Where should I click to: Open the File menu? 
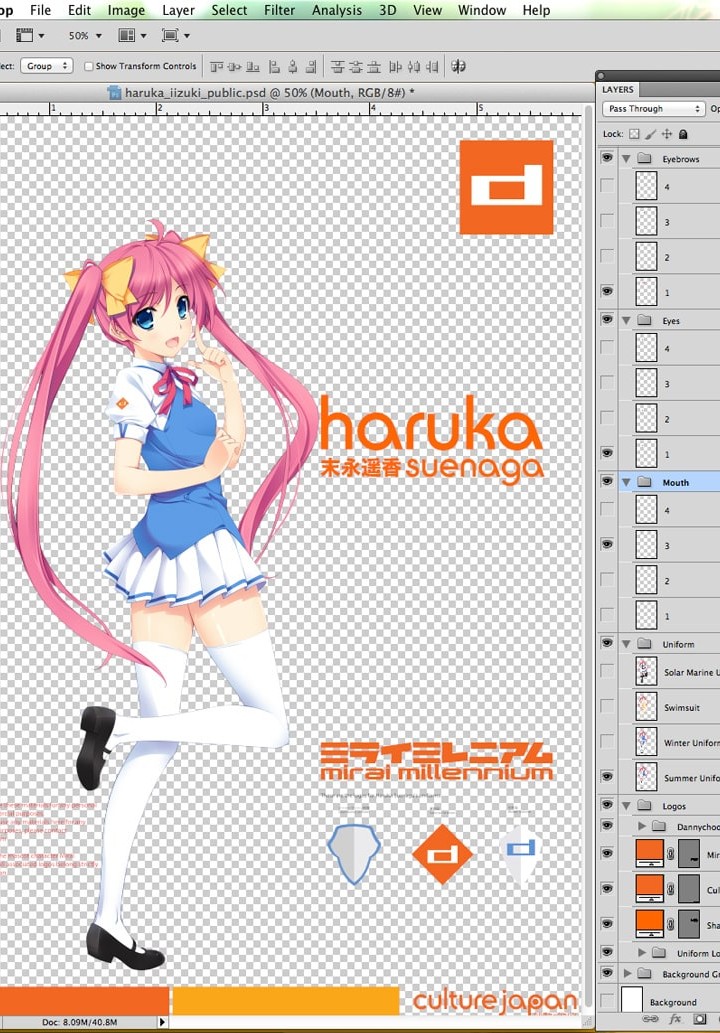pos(40,10)
